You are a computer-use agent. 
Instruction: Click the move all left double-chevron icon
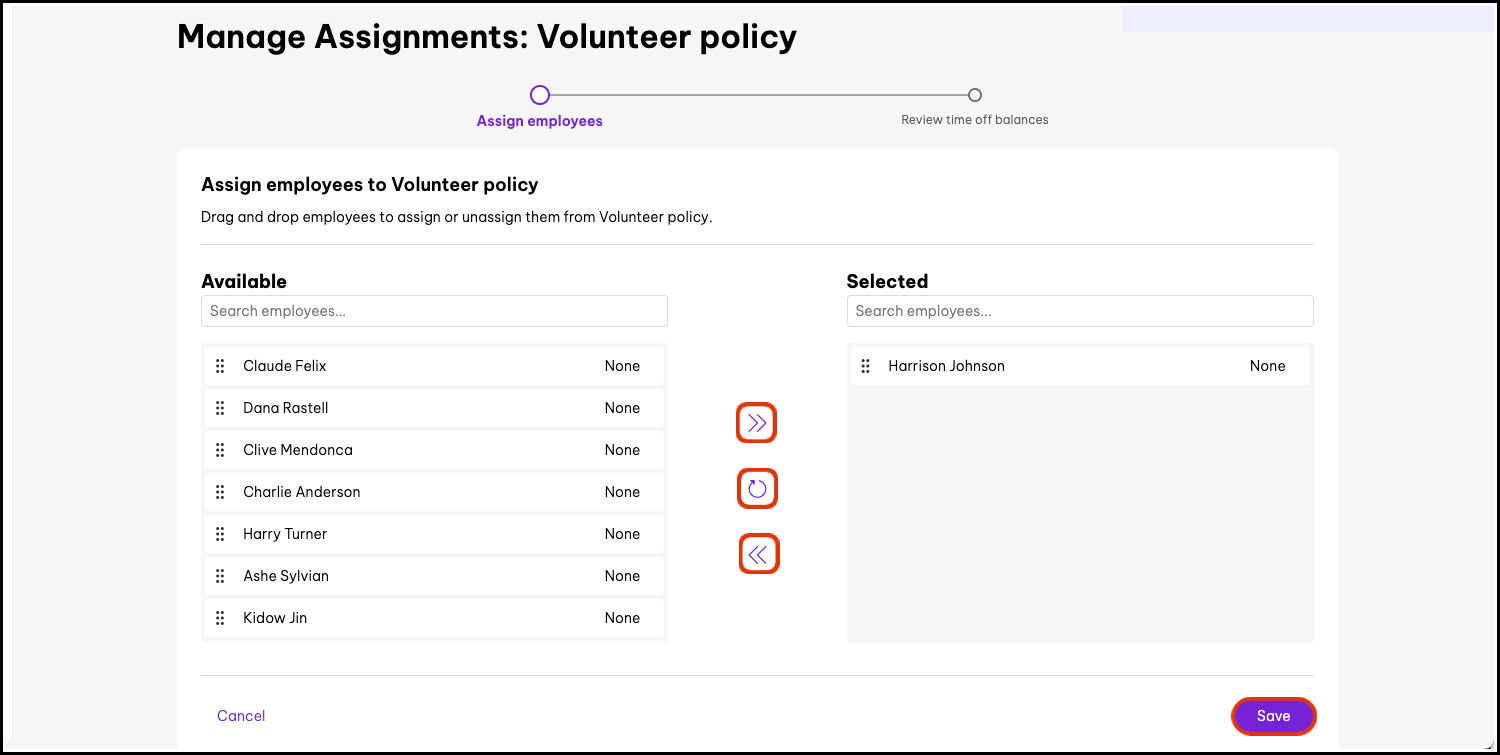[x=758, y=555]
